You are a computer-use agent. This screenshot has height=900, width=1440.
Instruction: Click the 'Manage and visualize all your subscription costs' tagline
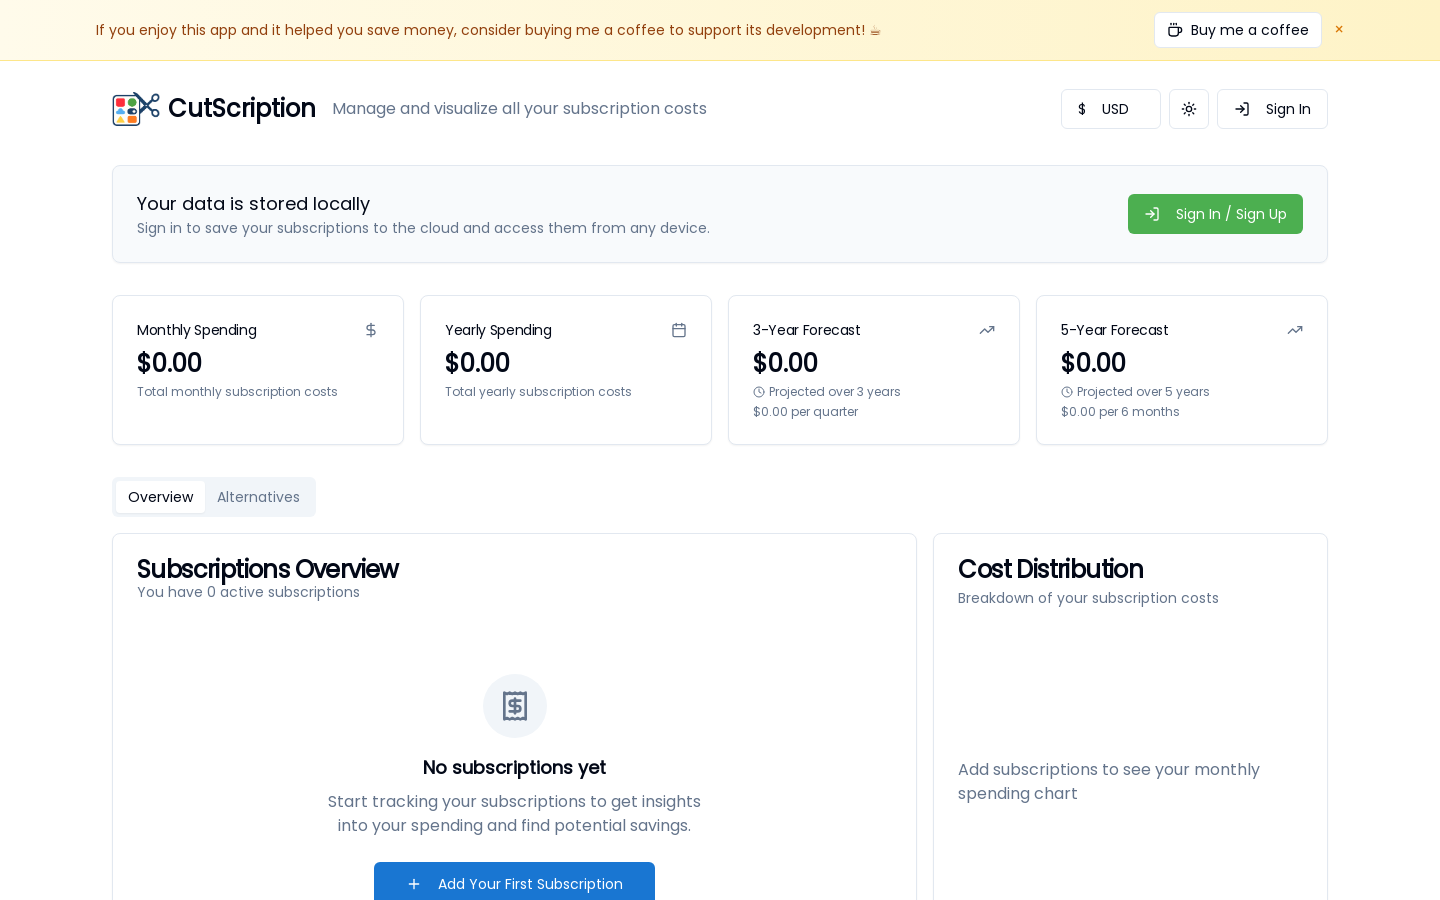point(519,108)
